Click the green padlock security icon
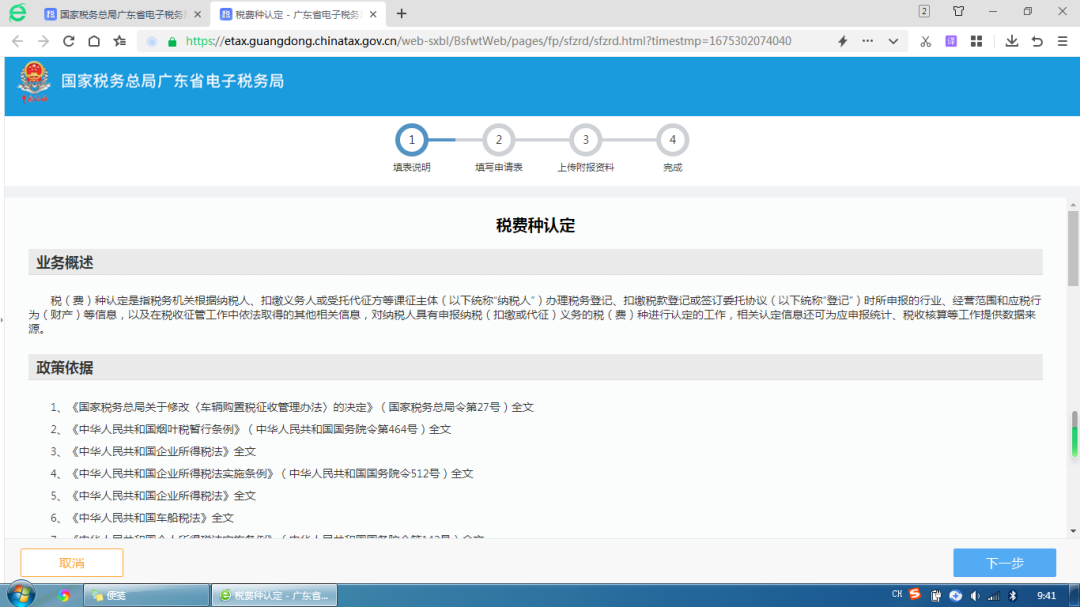Screen dimensions: 1080x607 [172, 42]
